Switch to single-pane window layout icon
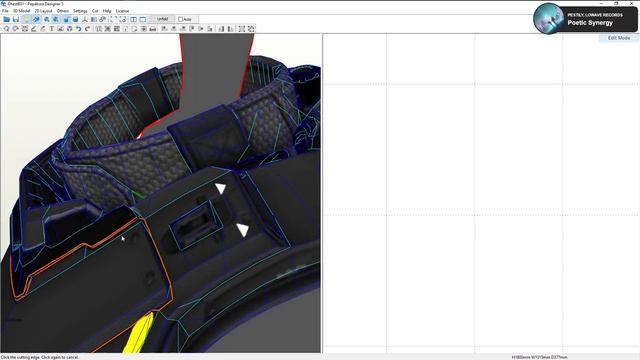Screen dimensions: 640x360 point(142,19)
